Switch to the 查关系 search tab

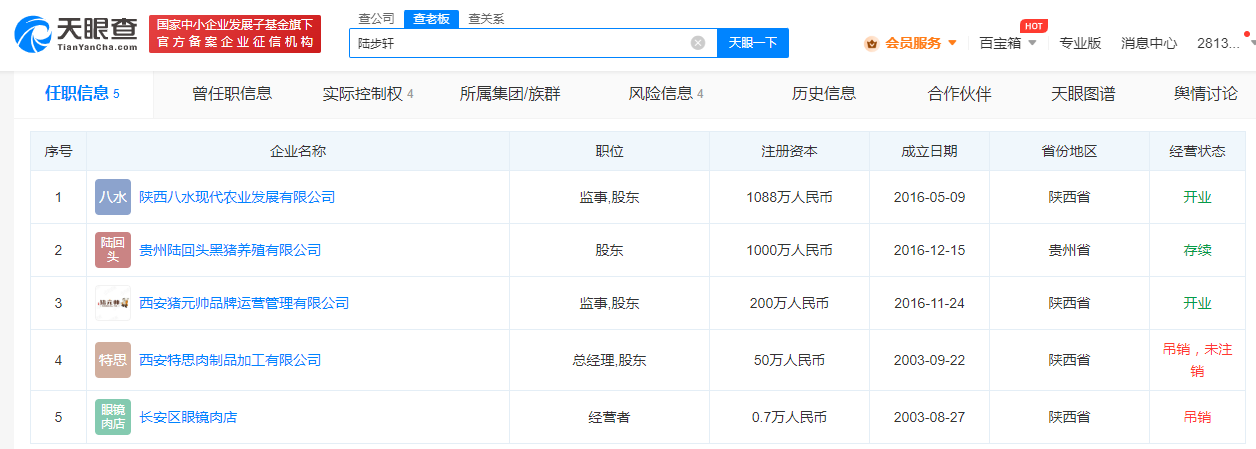pos(486,19)
